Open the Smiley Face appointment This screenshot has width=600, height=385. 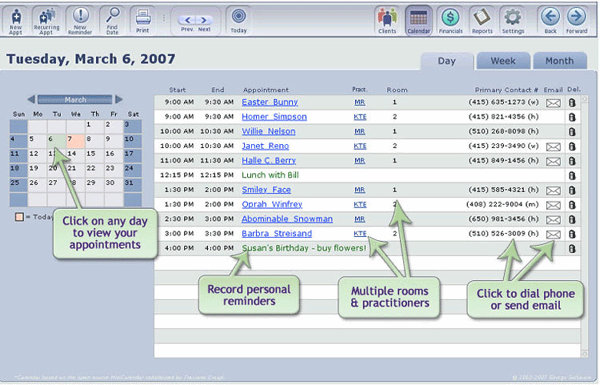point(266,189)
